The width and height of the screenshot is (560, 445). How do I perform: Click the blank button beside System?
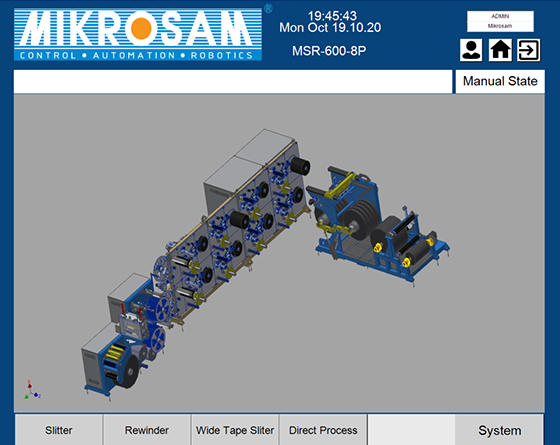pyautogui.click(x=411, y=430)
